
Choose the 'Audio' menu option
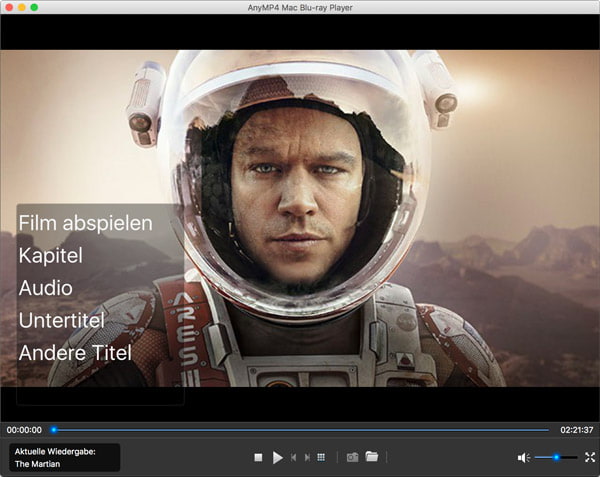(46, 288)
